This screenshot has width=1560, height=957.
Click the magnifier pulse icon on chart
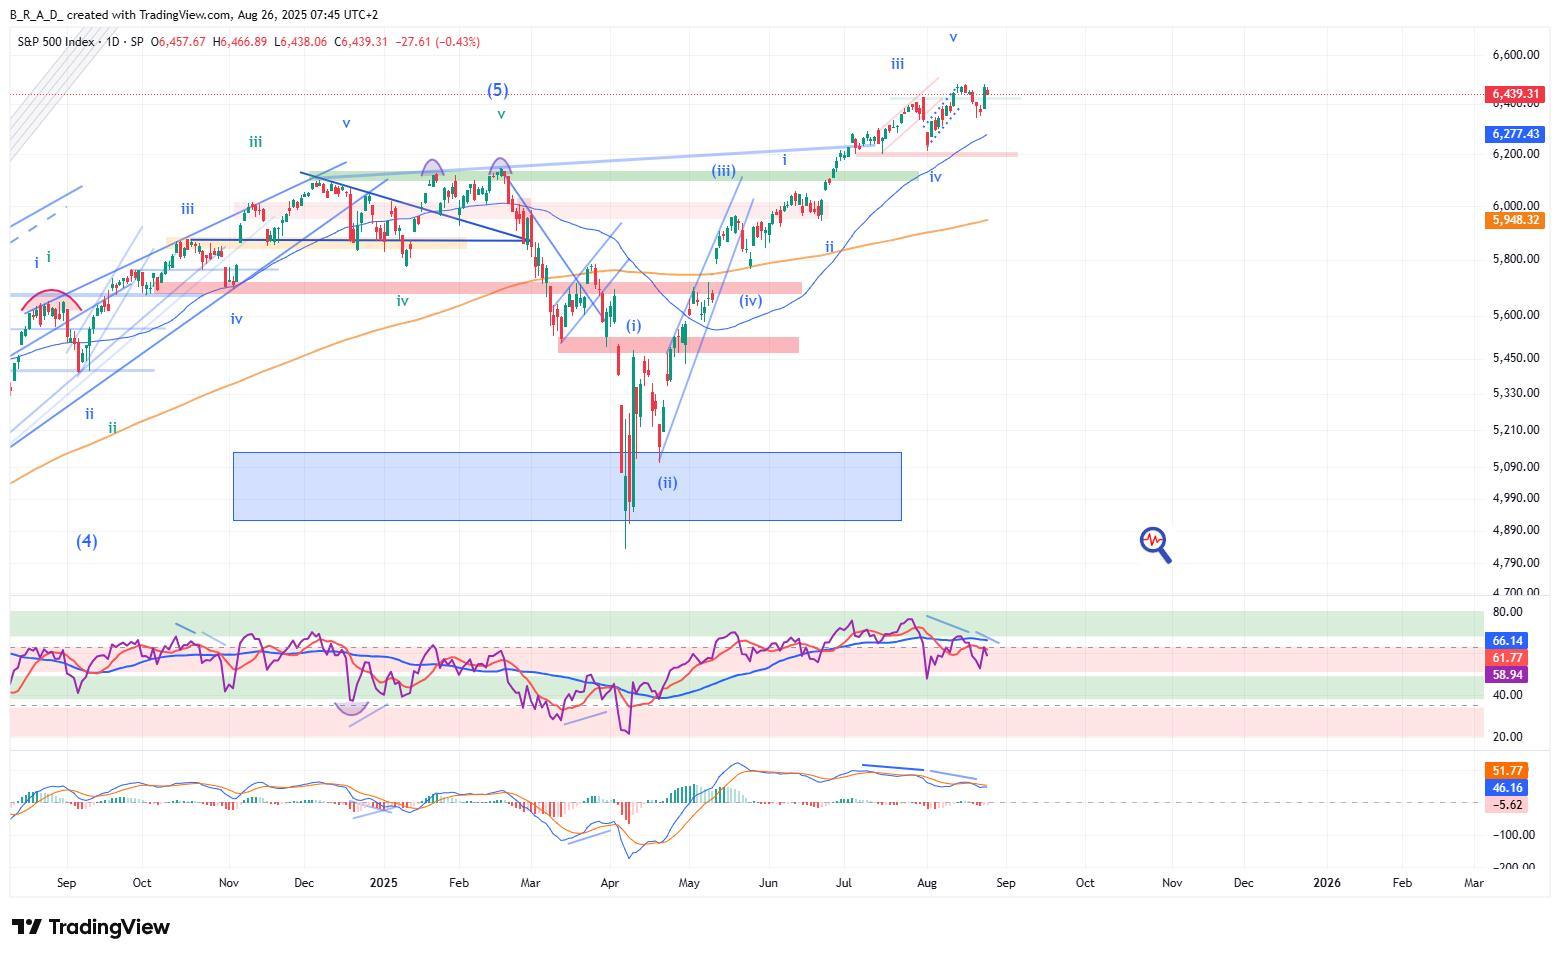pyautogui.click(x=1155, y=545)
